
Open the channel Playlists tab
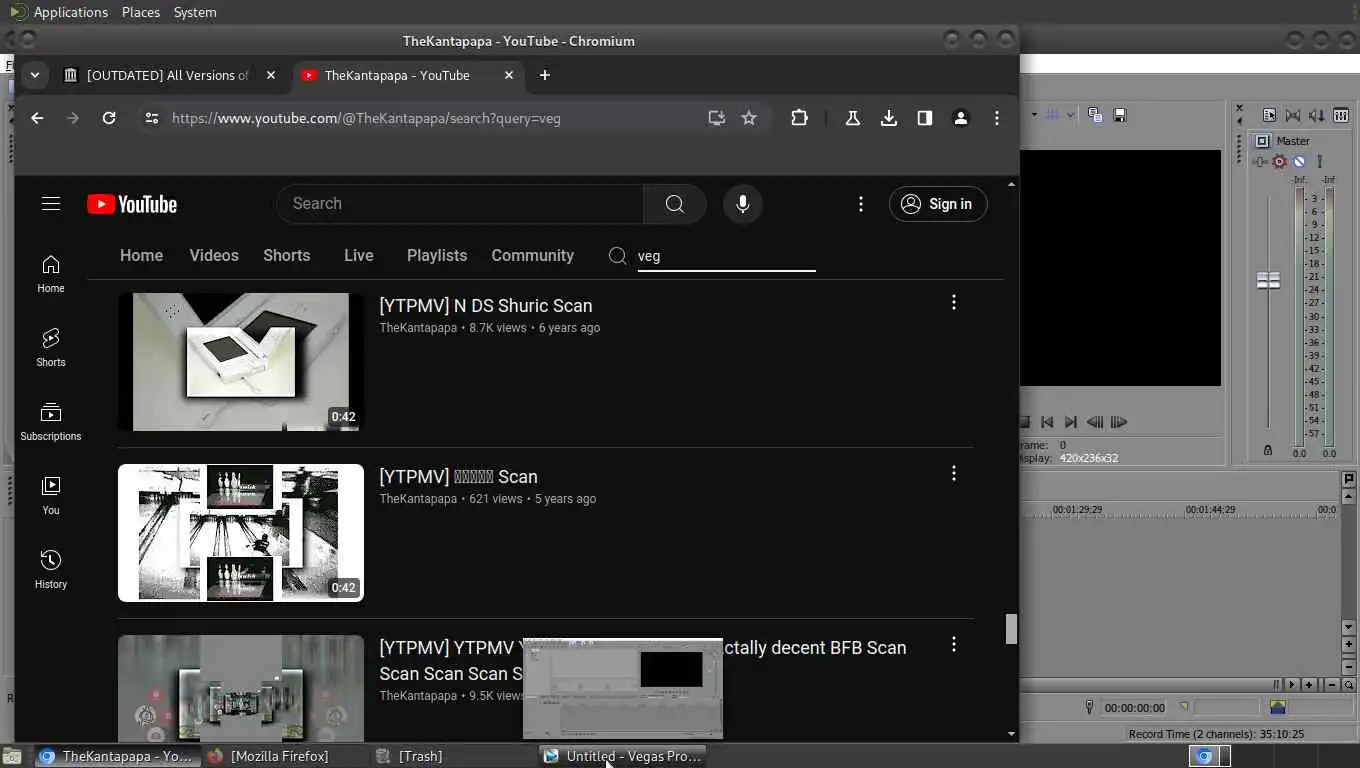pyautogui.click(x=437, y=256)
